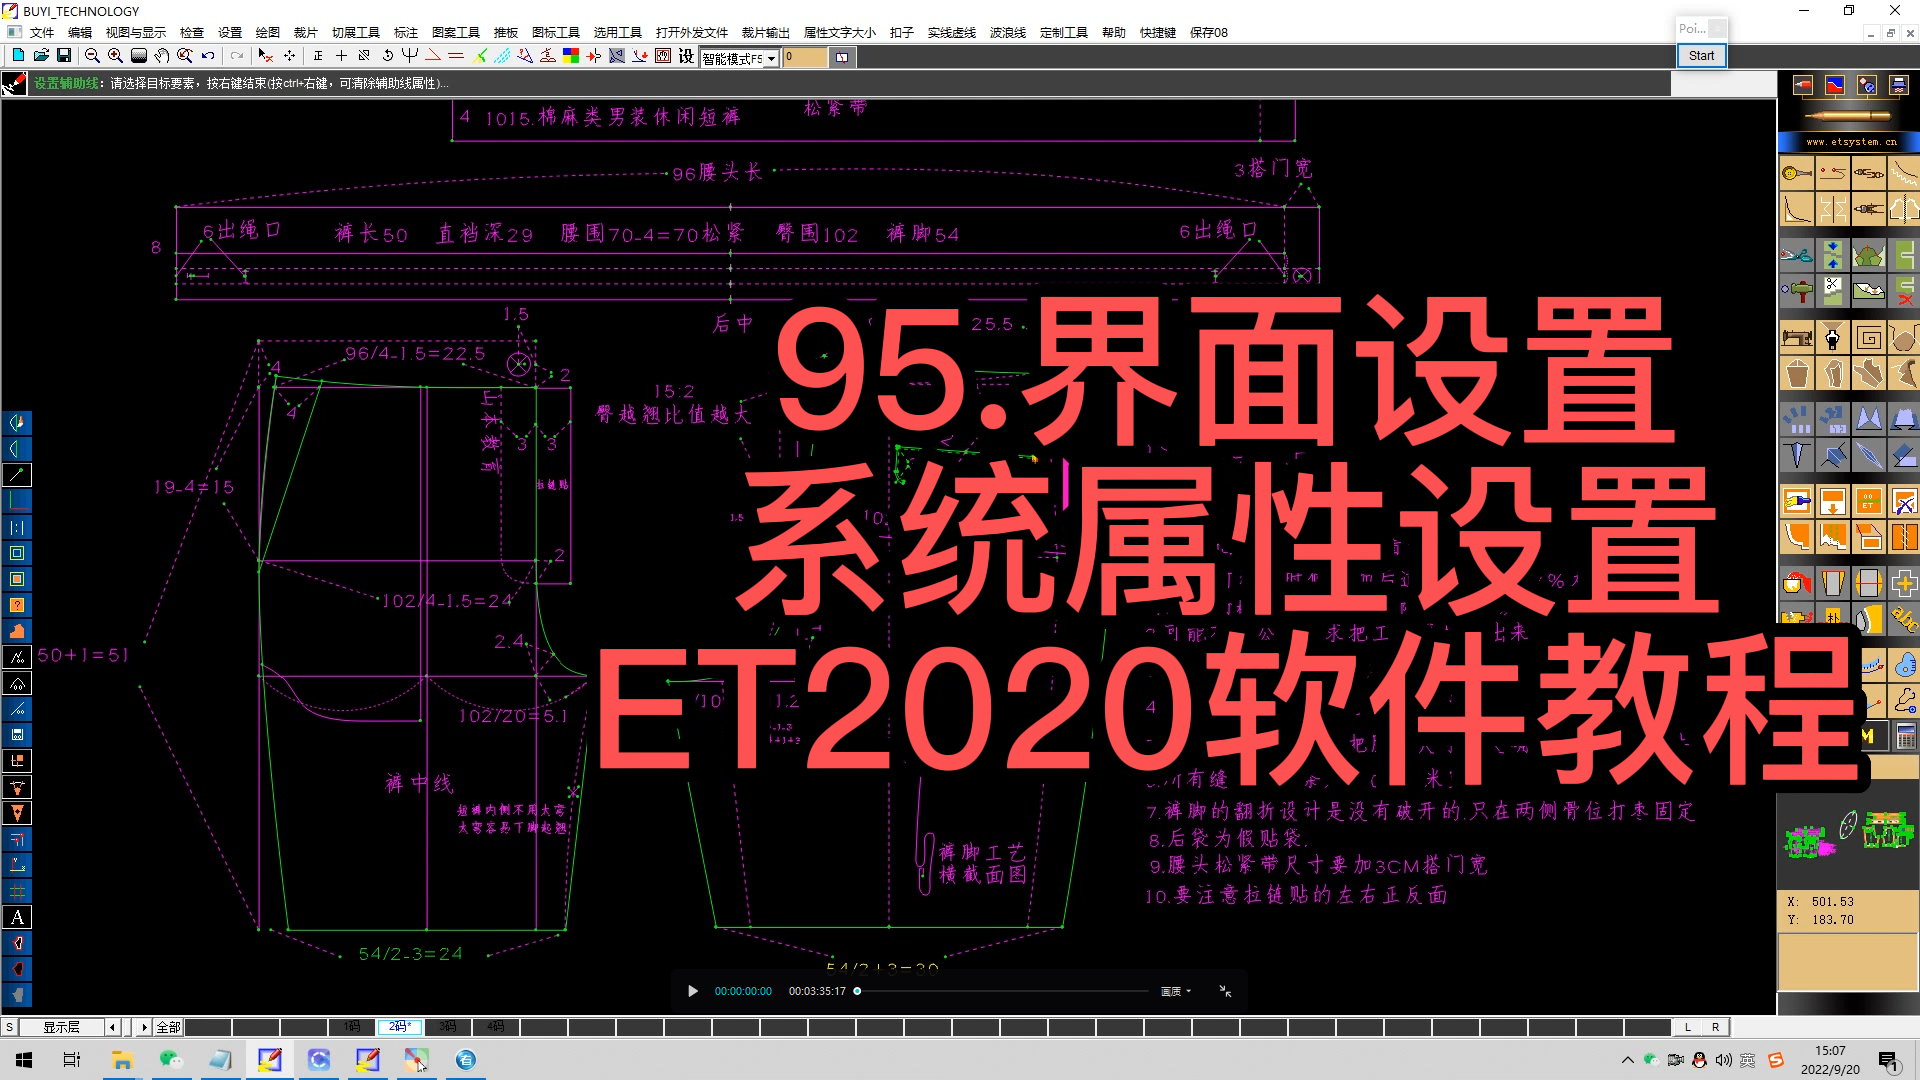Switch to the 3码 size tab
The height and width of the screenshot is (1080, 1920).
[448, 1026]
